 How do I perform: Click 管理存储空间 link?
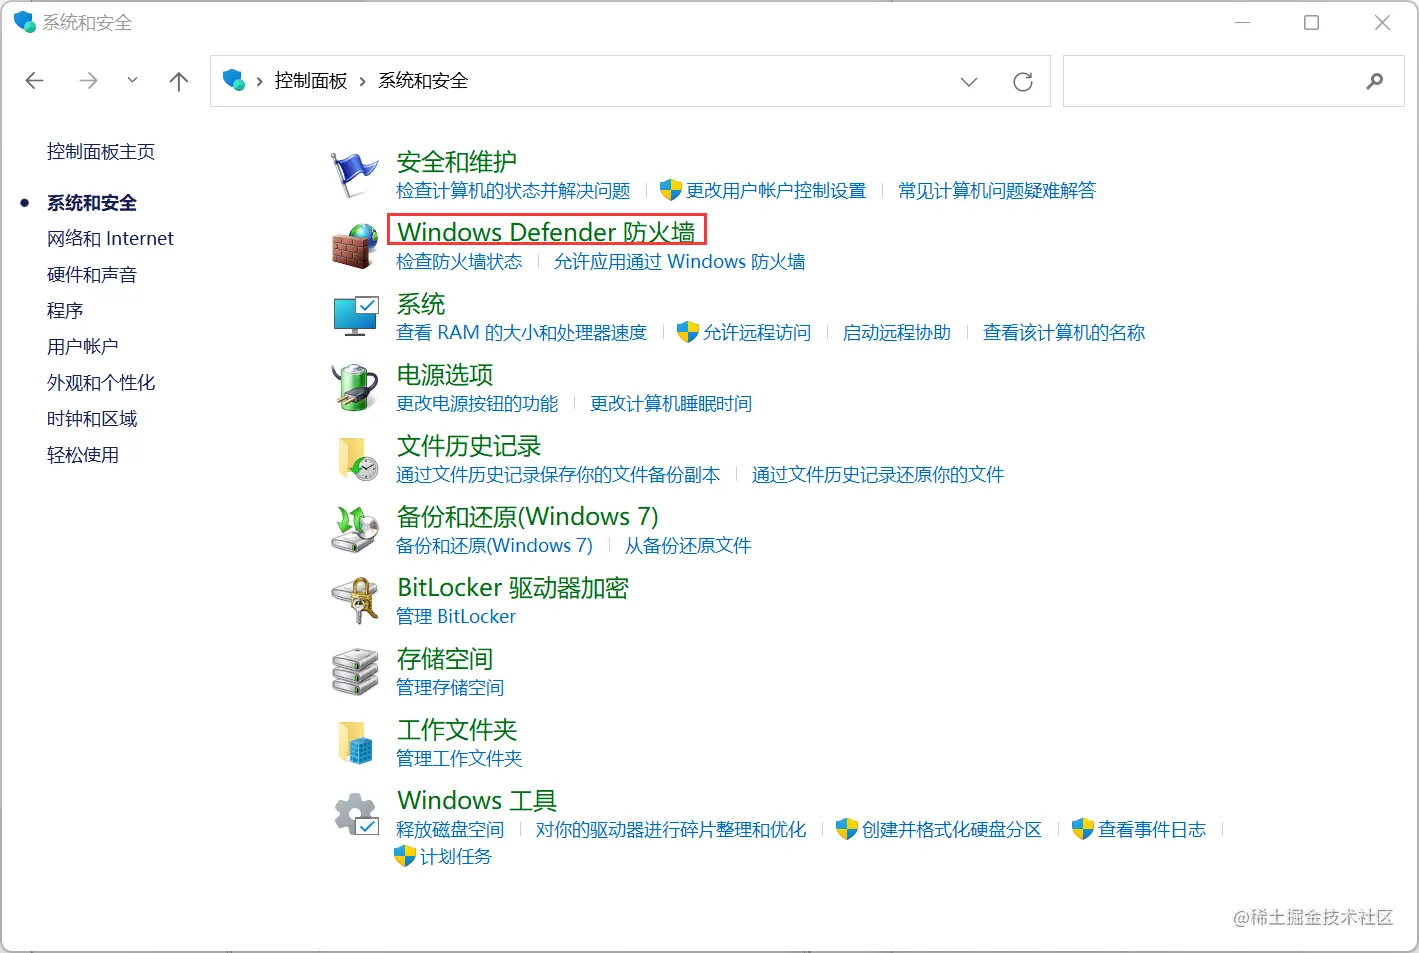[450, 688]
